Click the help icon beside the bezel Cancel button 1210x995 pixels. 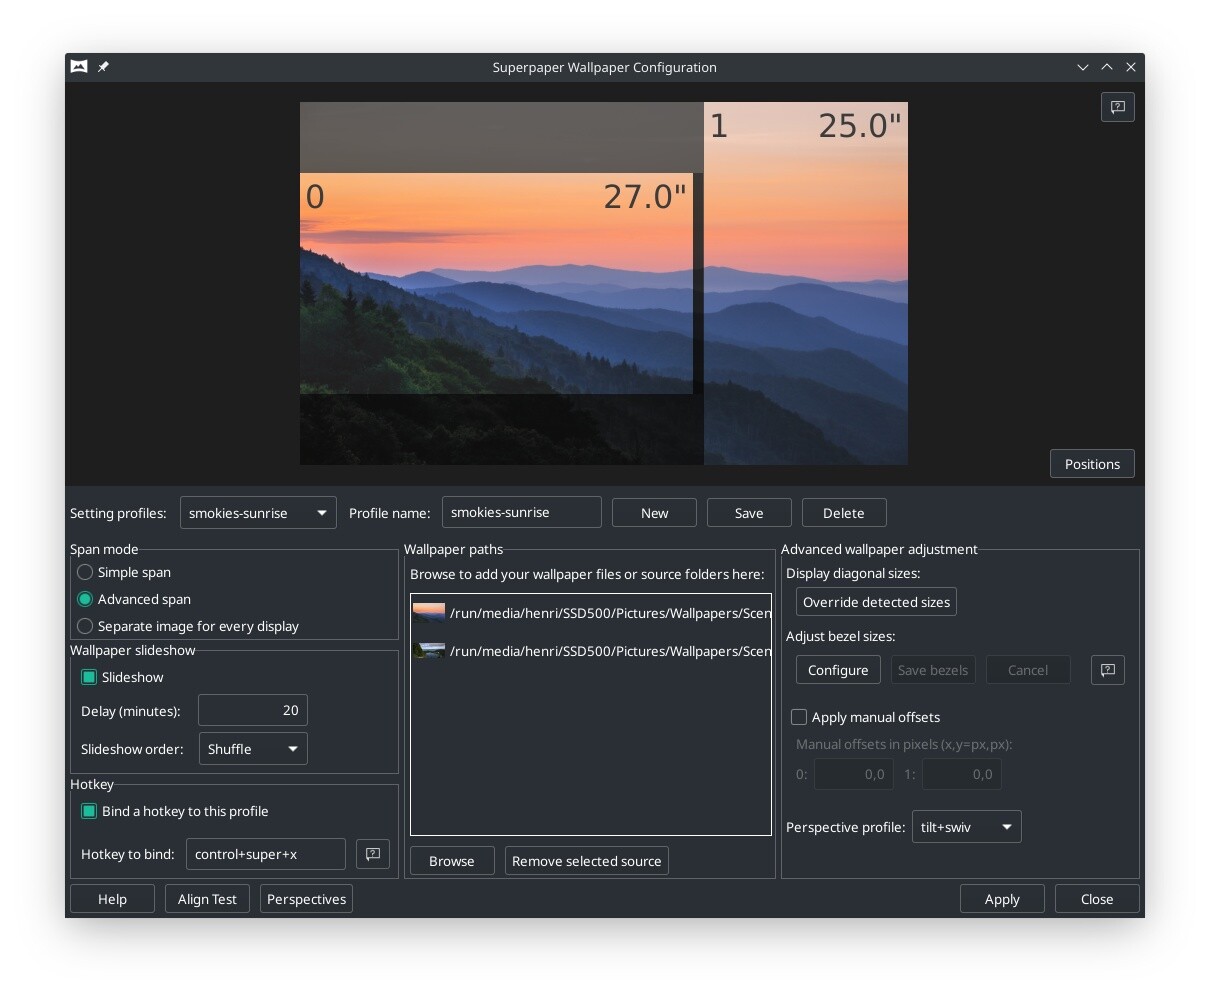(x=1107, y=670)
